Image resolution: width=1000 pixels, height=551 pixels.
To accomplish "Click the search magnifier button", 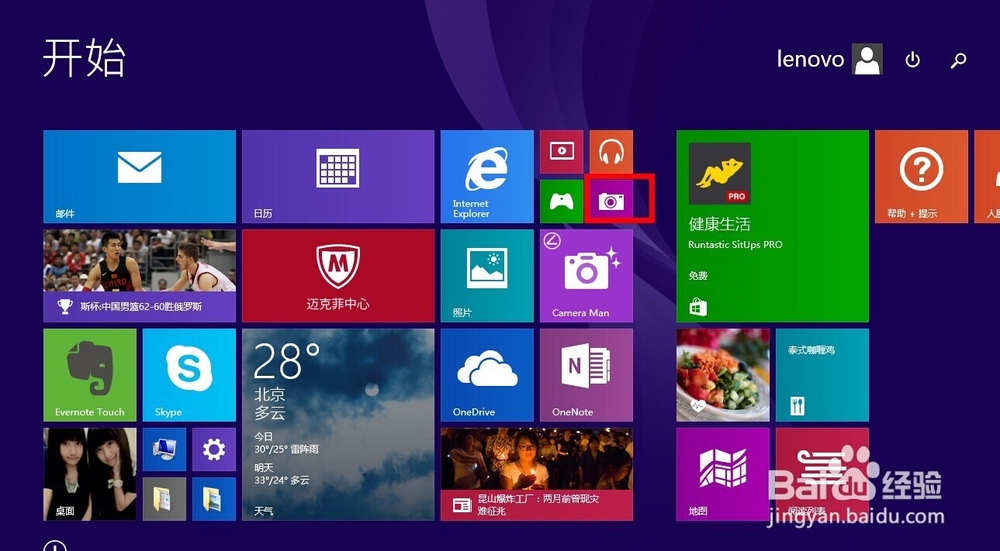I will (958, 60).
